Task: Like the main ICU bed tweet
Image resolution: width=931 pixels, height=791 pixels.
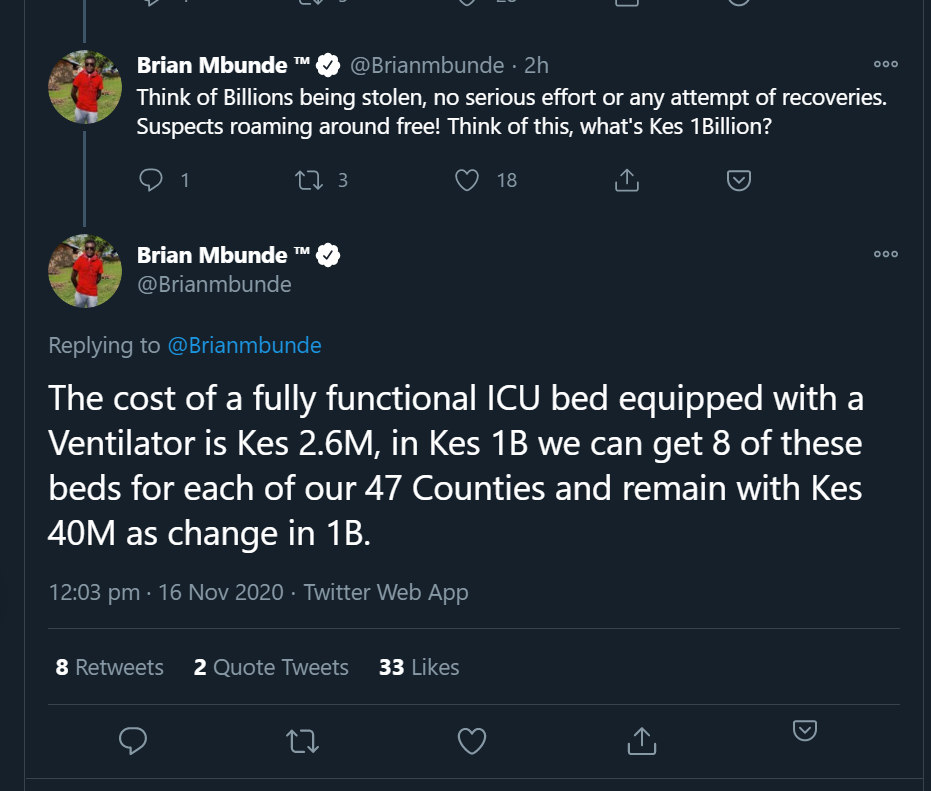Action: click(471, 741)
